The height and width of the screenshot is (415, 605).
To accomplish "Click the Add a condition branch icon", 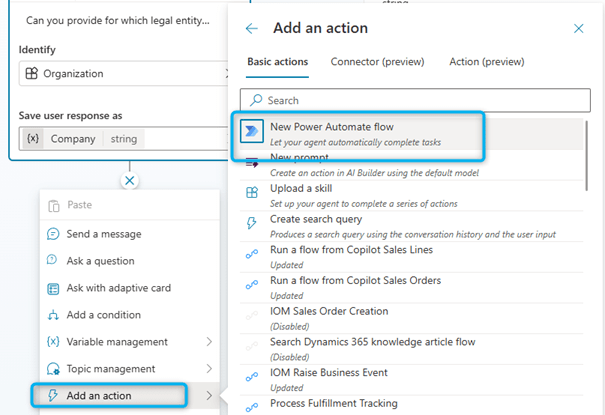I will coord(53,315).
